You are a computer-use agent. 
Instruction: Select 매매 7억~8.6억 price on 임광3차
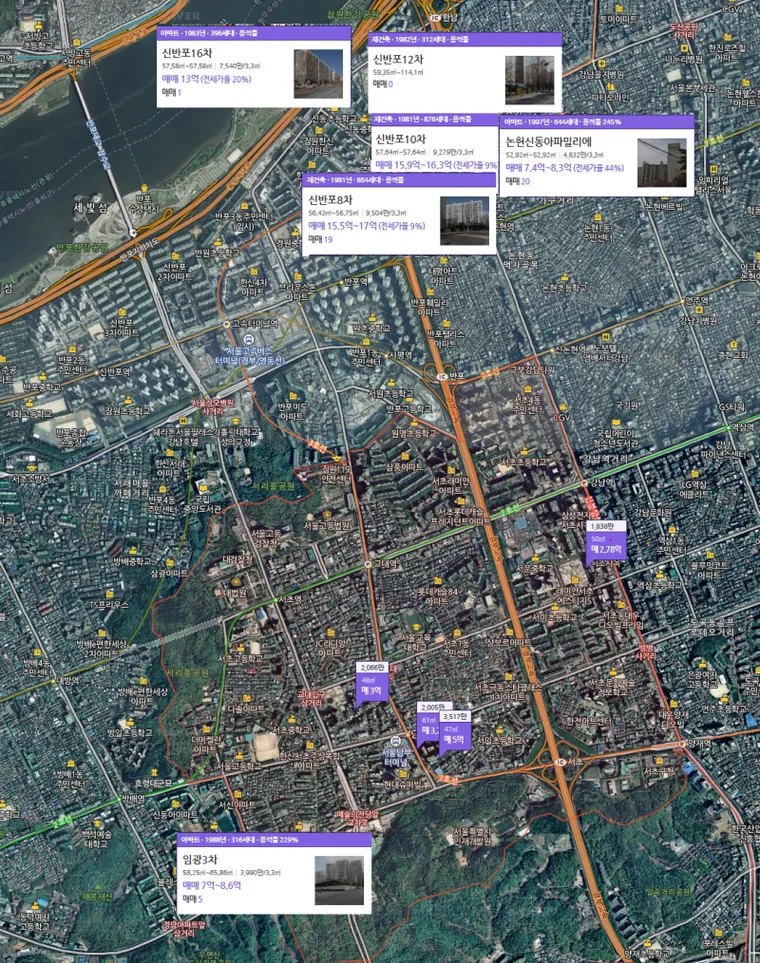[212, 885]
